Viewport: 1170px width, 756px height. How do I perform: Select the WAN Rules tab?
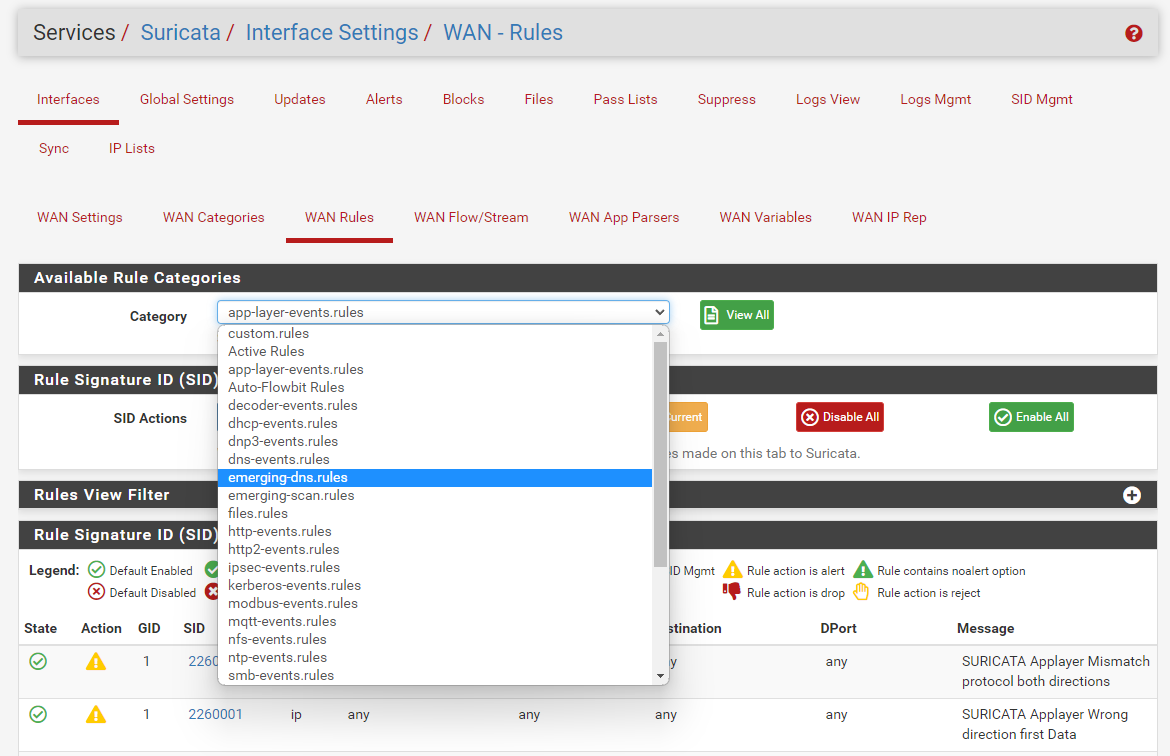(x=340, y=217)
